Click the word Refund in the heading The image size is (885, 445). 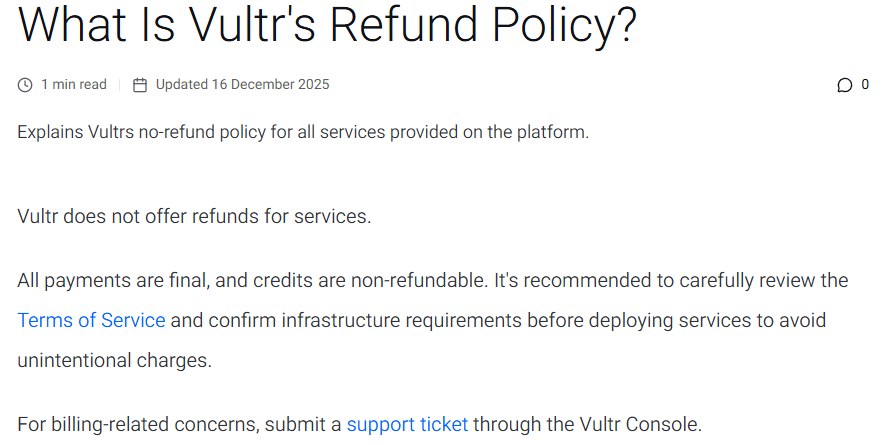point(403,25)
